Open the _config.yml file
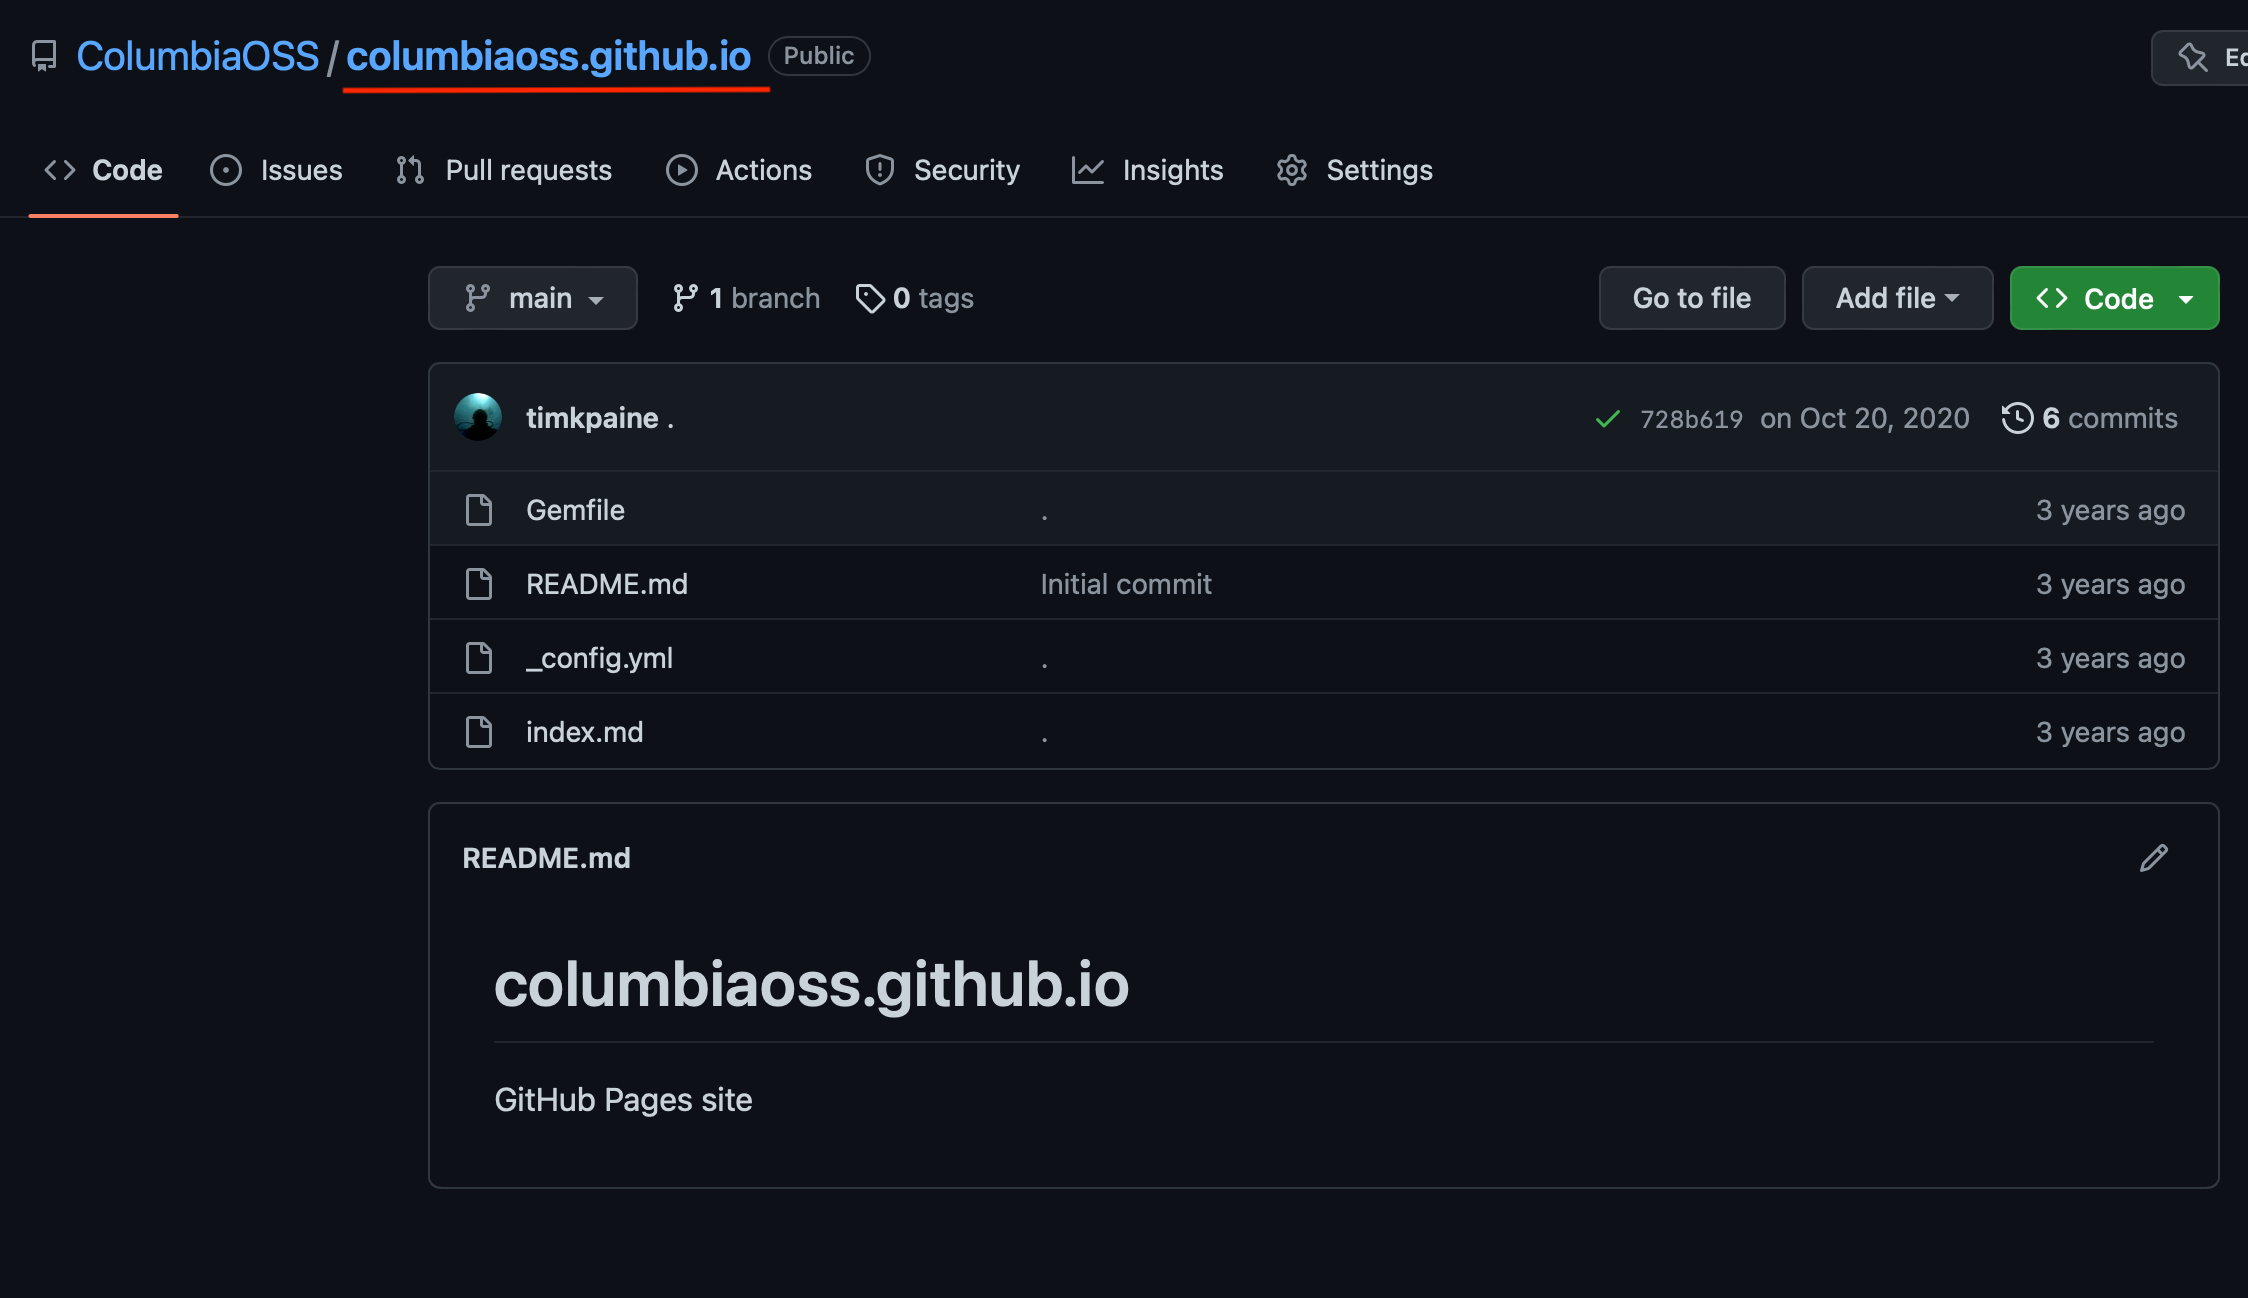The width and height of the screenshot is (2248, 1298). 599,658
